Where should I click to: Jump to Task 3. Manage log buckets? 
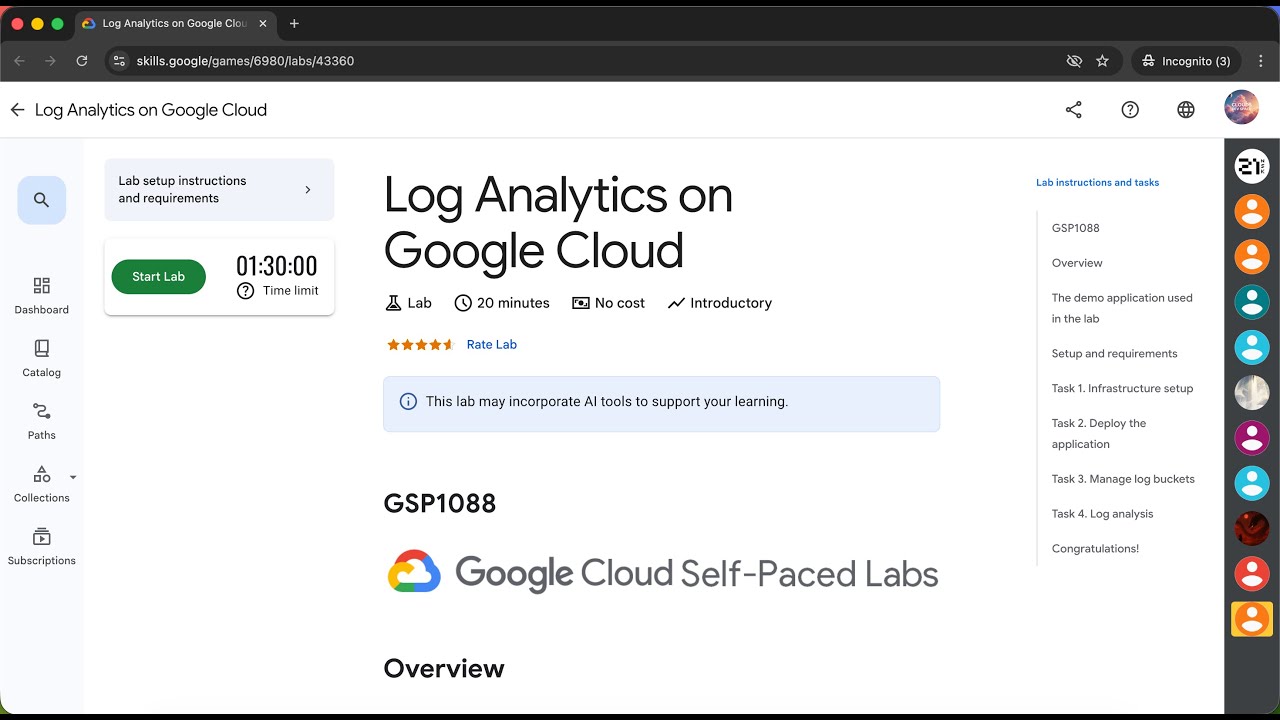pyautogui.click(x=1123, y=479)
